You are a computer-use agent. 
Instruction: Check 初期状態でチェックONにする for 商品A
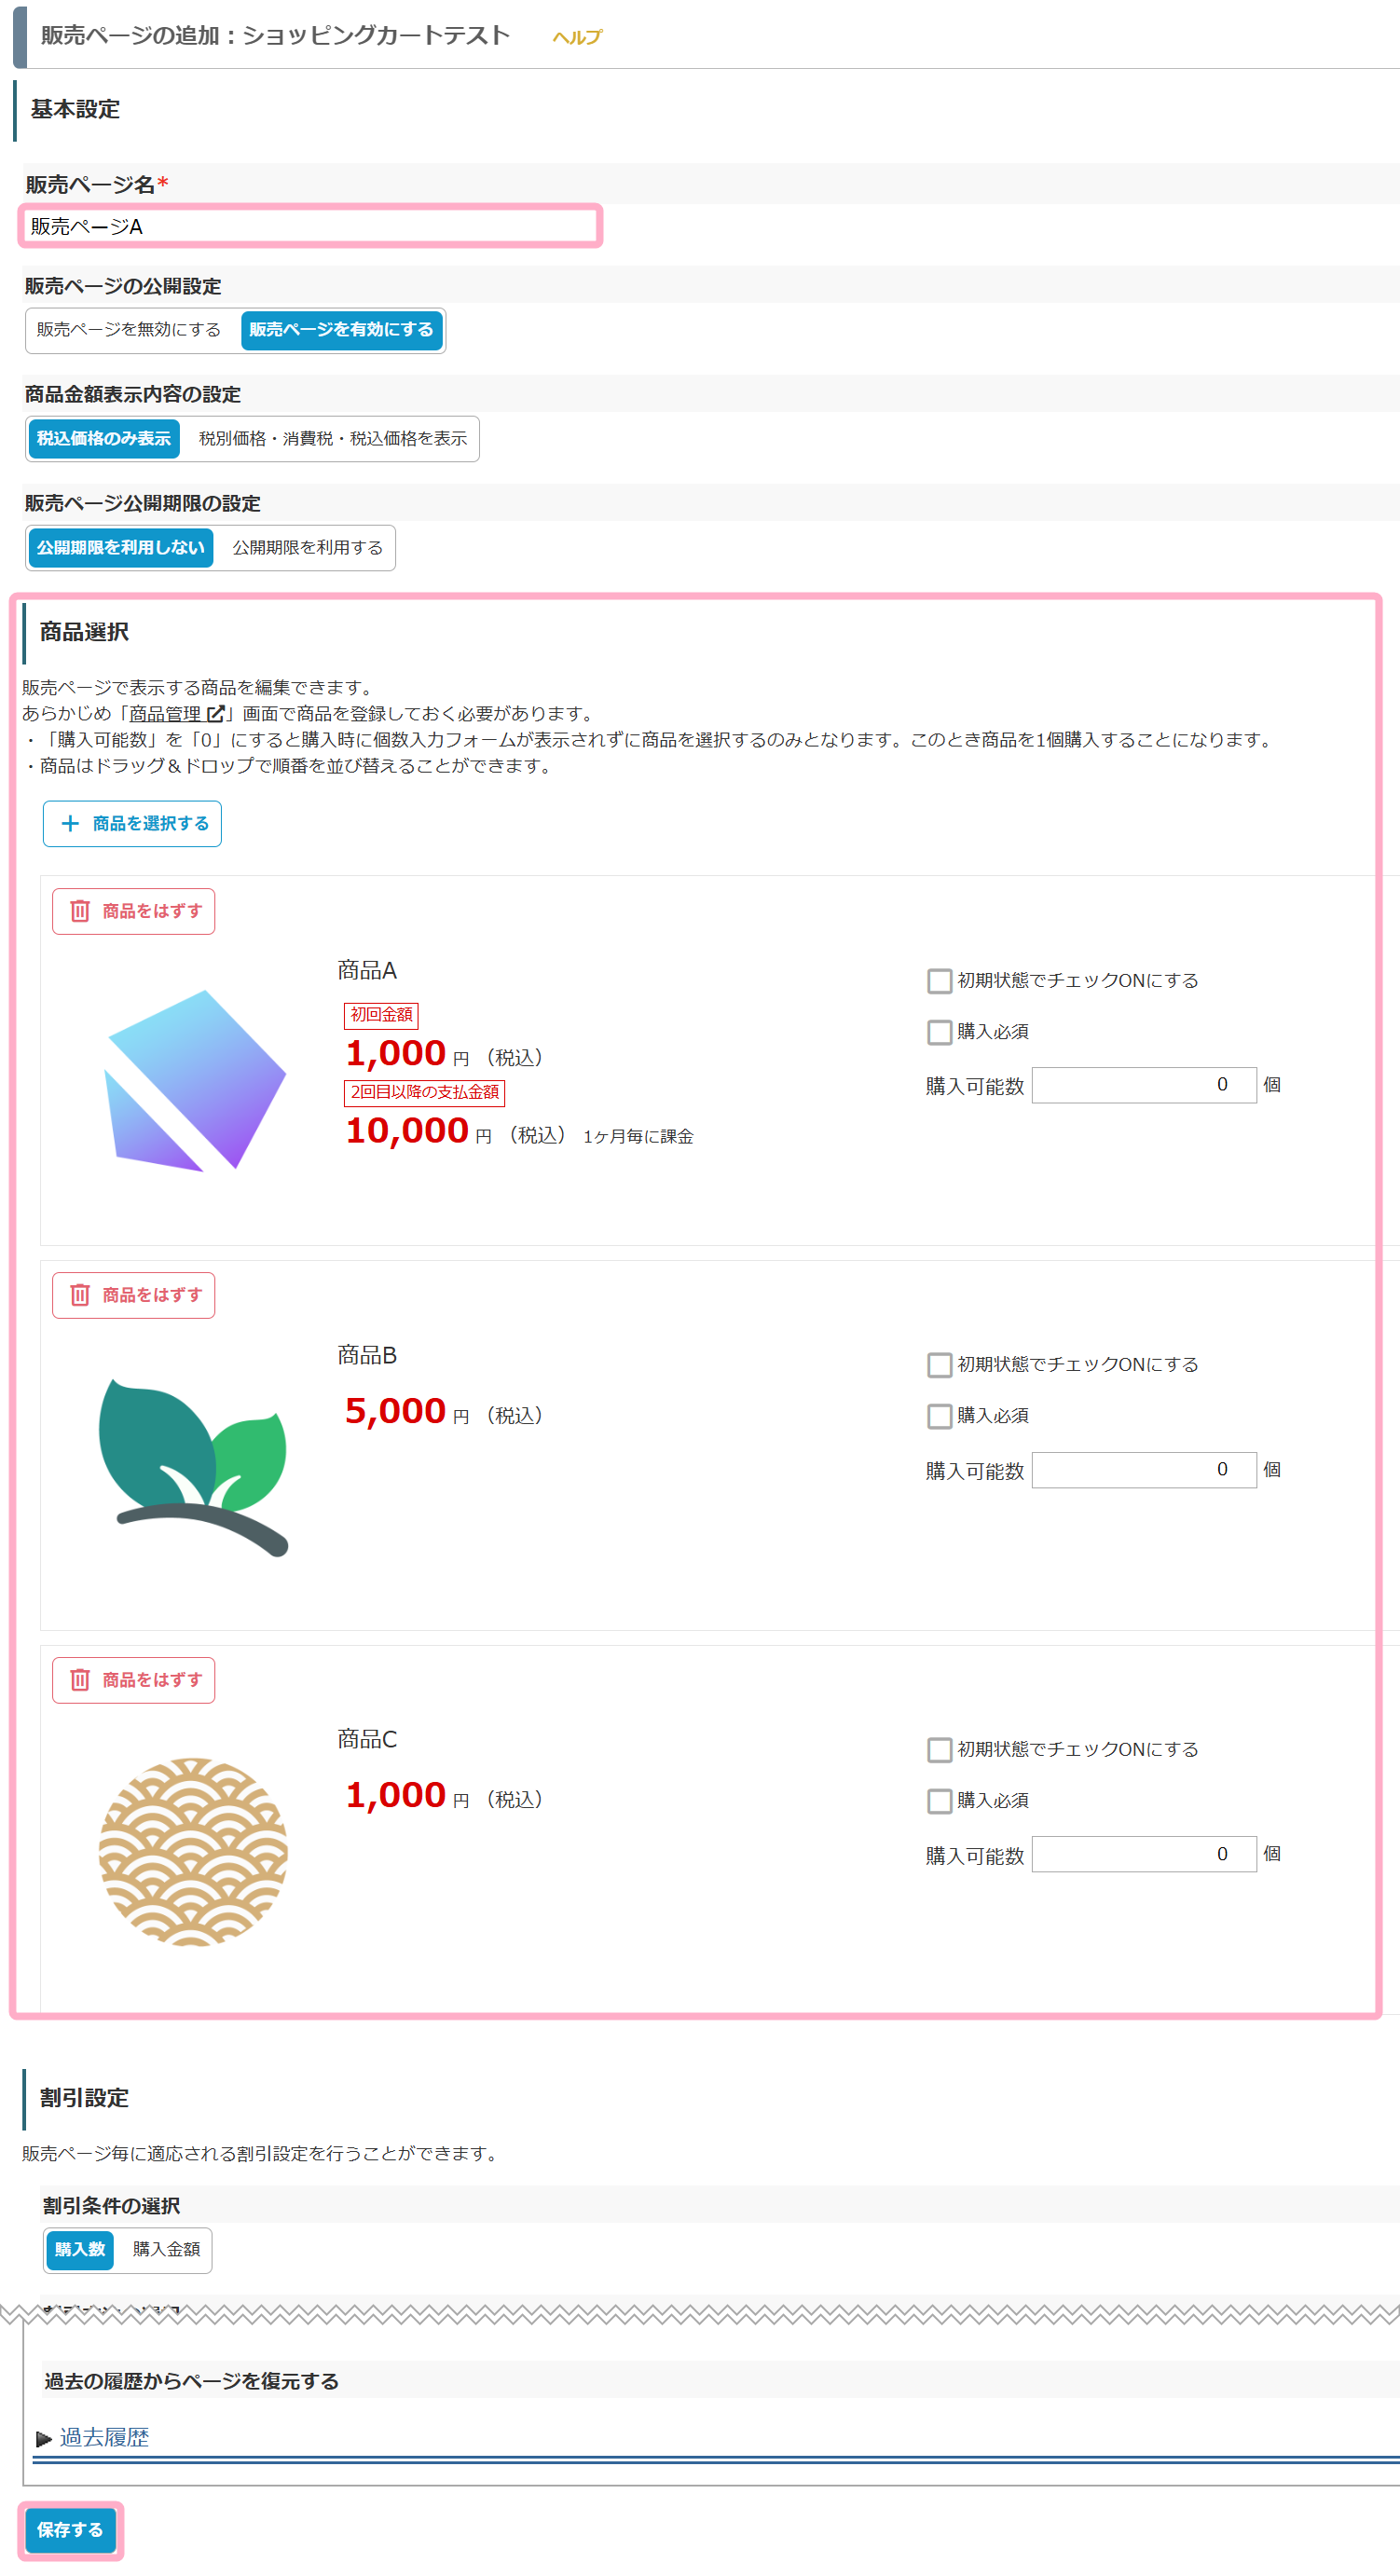(939, 980)
